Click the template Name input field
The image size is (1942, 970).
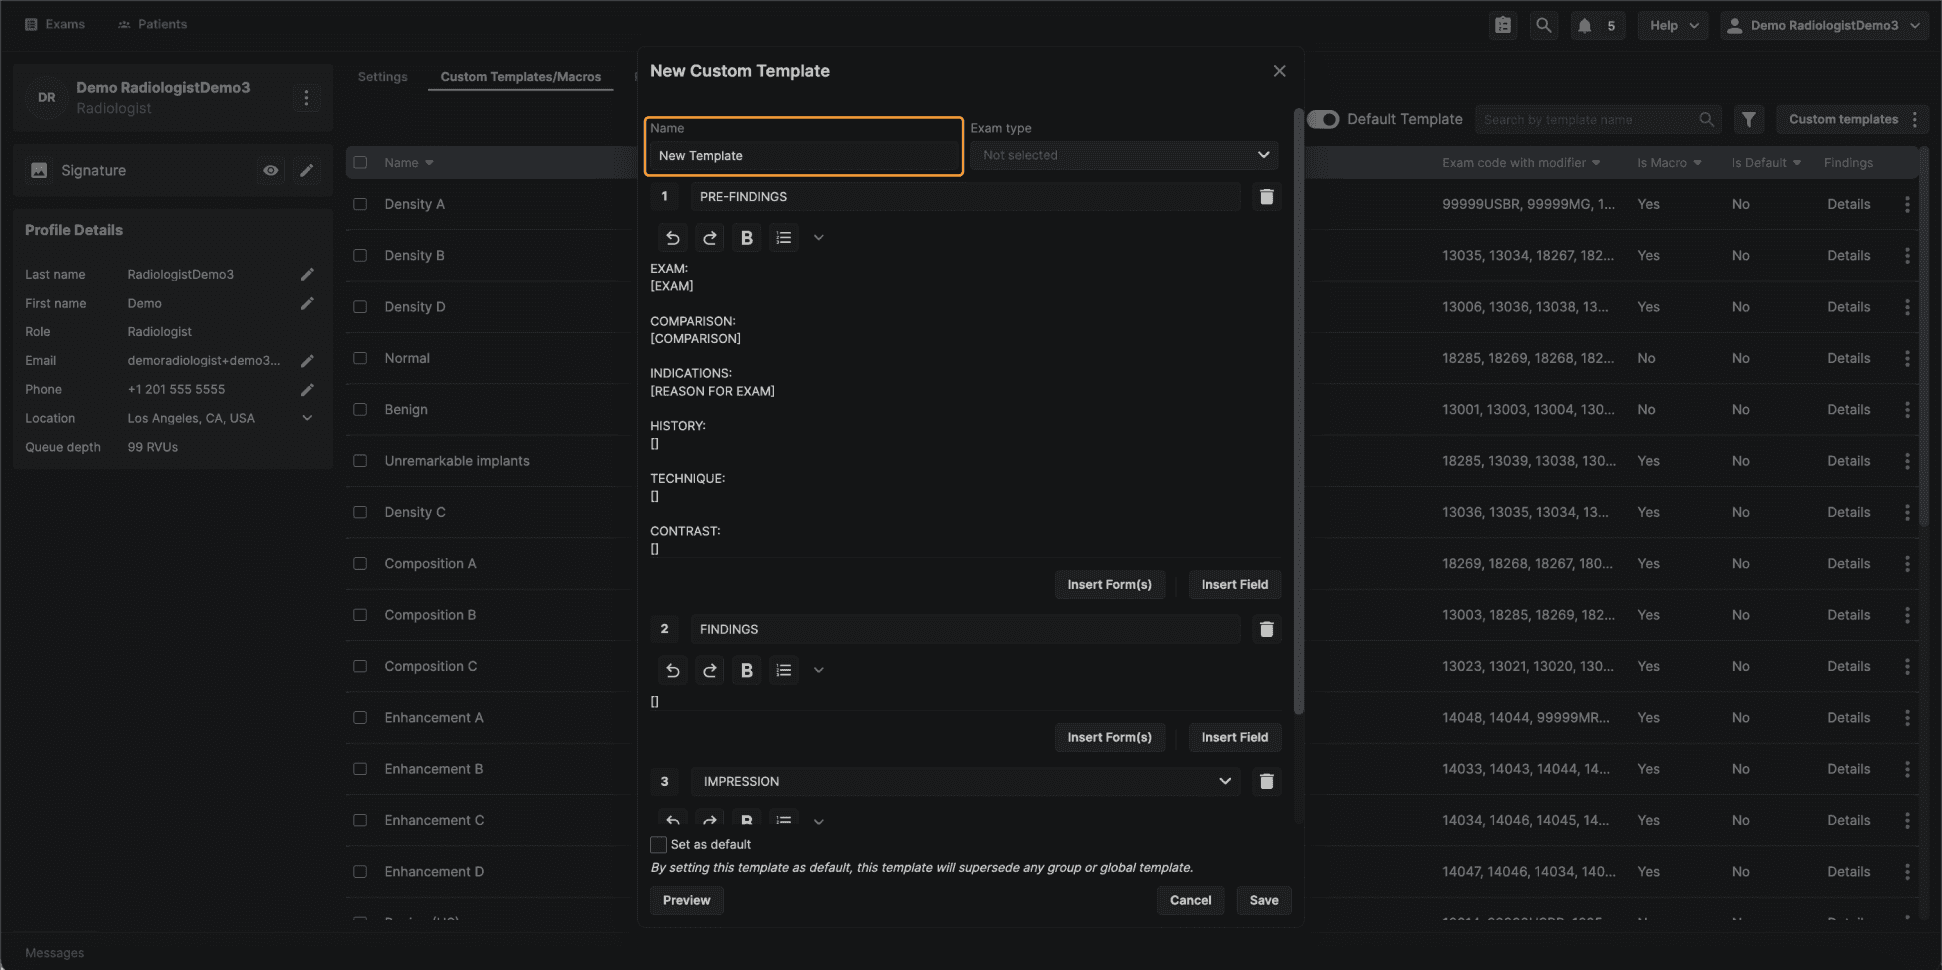(x=804, y=155)
